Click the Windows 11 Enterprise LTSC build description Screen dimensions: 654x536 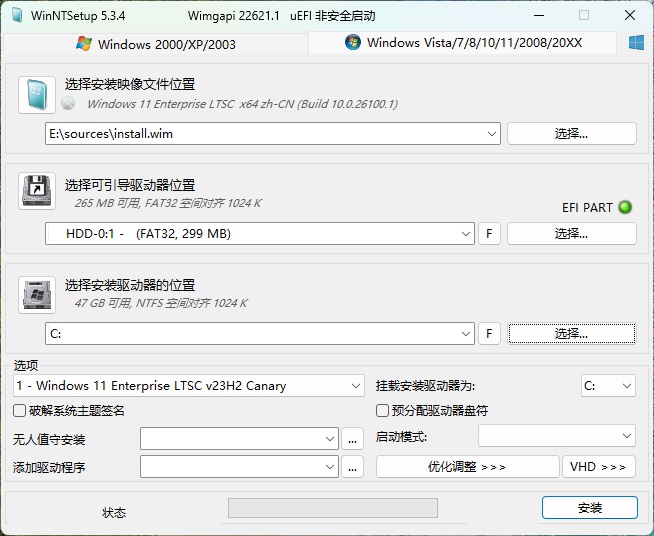242,104
